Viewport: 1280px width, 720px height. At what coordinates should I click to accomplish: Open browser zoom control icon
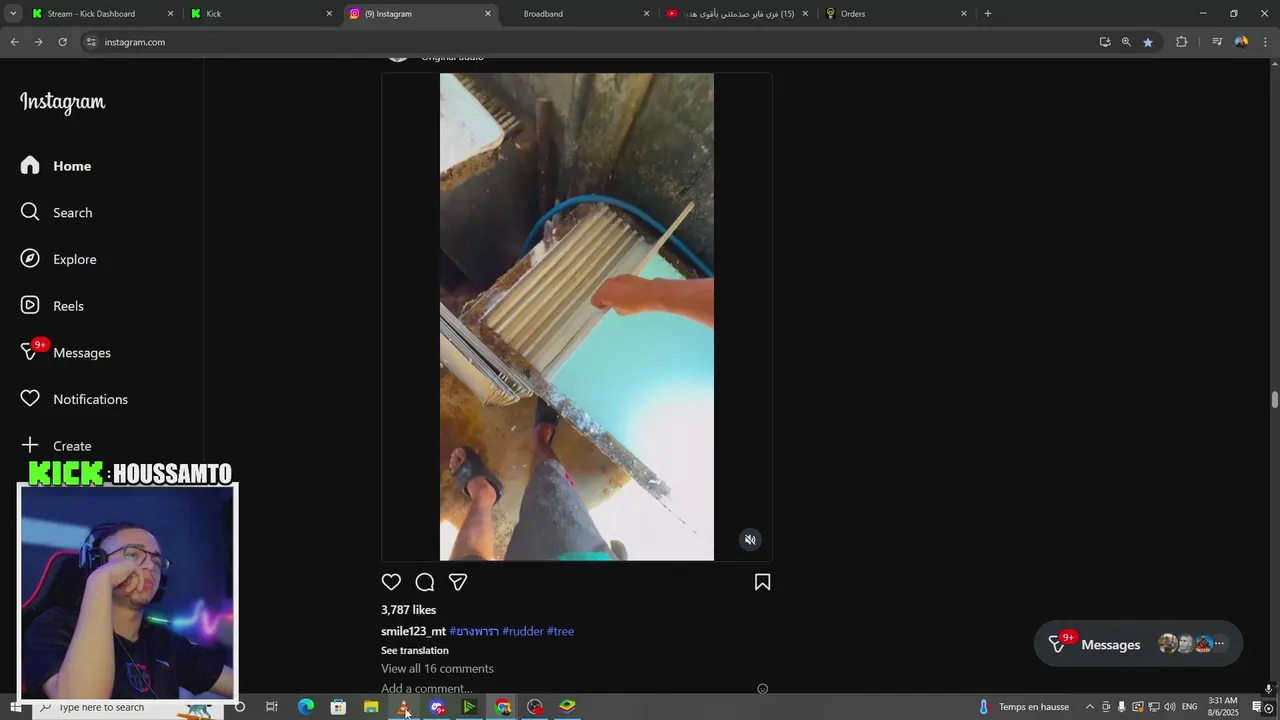tap(1126, 42)
